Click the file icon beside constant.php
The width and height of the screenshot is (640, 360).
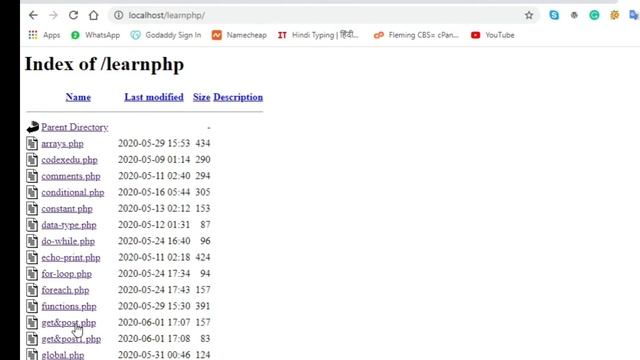[32, 209]
